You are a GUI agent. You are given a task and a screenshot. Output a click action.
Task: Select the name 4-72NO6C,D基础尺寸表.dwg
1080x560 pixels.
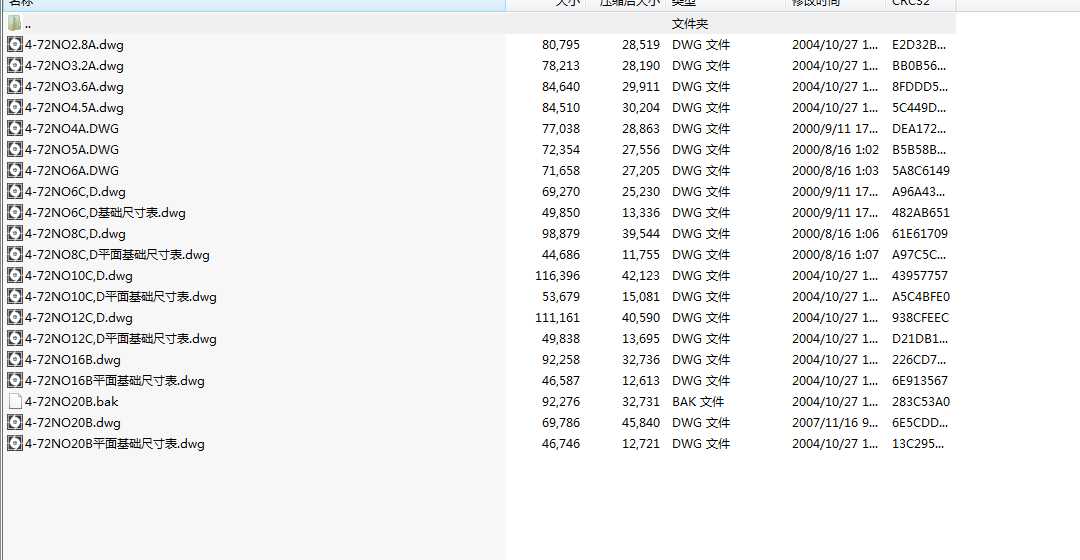tap(105, 213)
